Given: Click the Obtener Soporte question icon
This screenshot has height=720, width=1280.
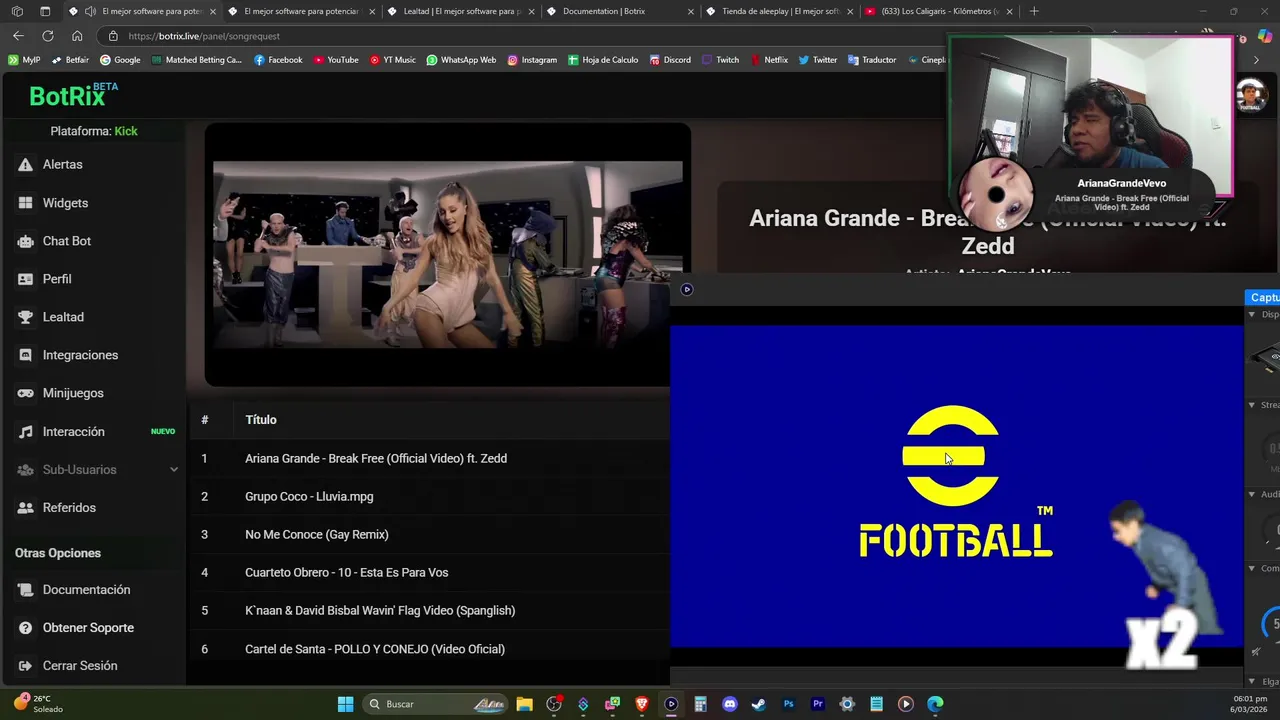Looking at the screenshot, I should [25, 628].
